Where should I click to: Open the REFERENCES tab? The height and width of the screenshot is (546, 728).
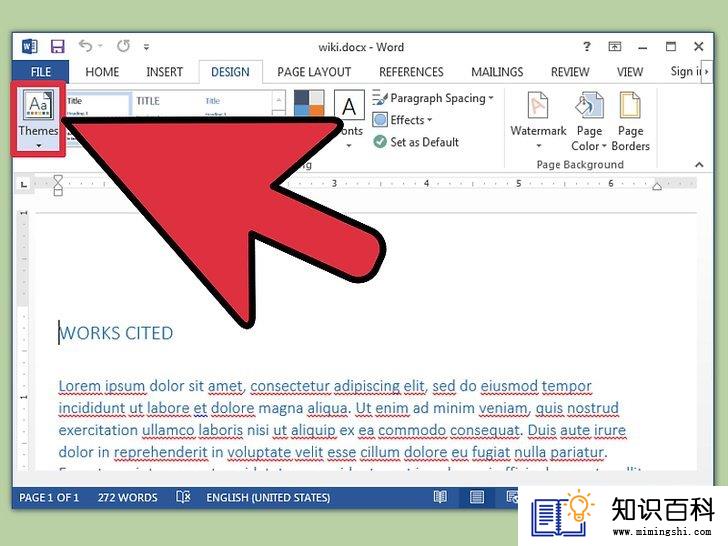coord(411,72)
